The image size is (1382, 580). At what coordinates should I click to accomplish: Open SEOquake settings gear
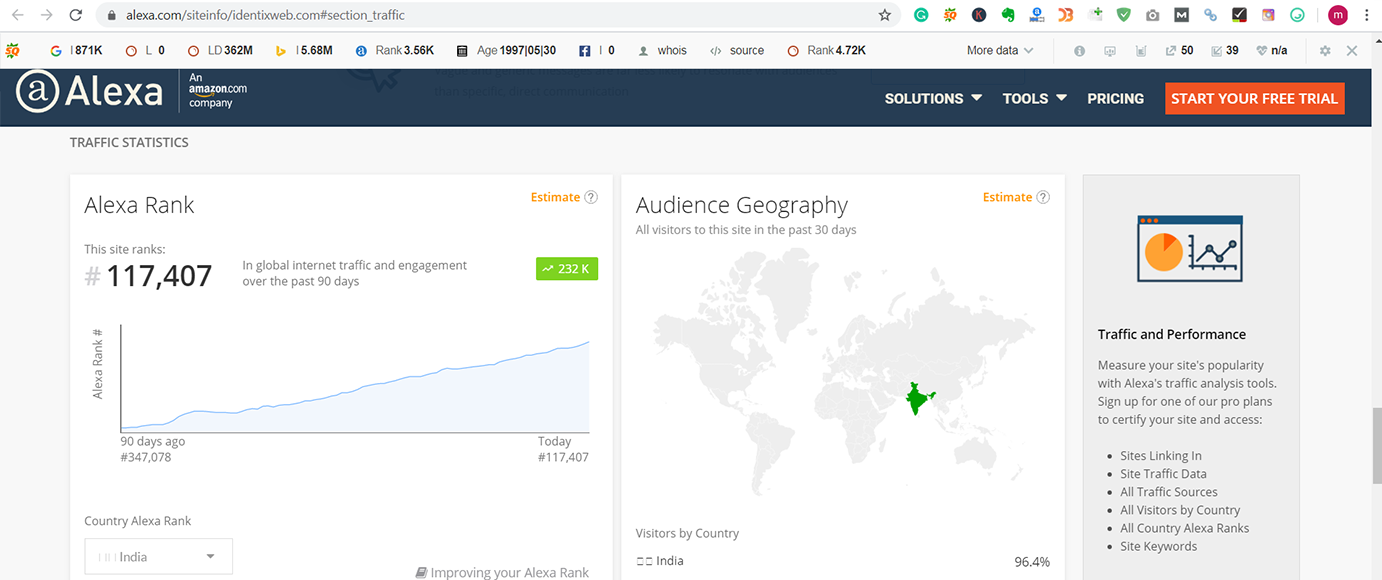[x=1325, y=51]
